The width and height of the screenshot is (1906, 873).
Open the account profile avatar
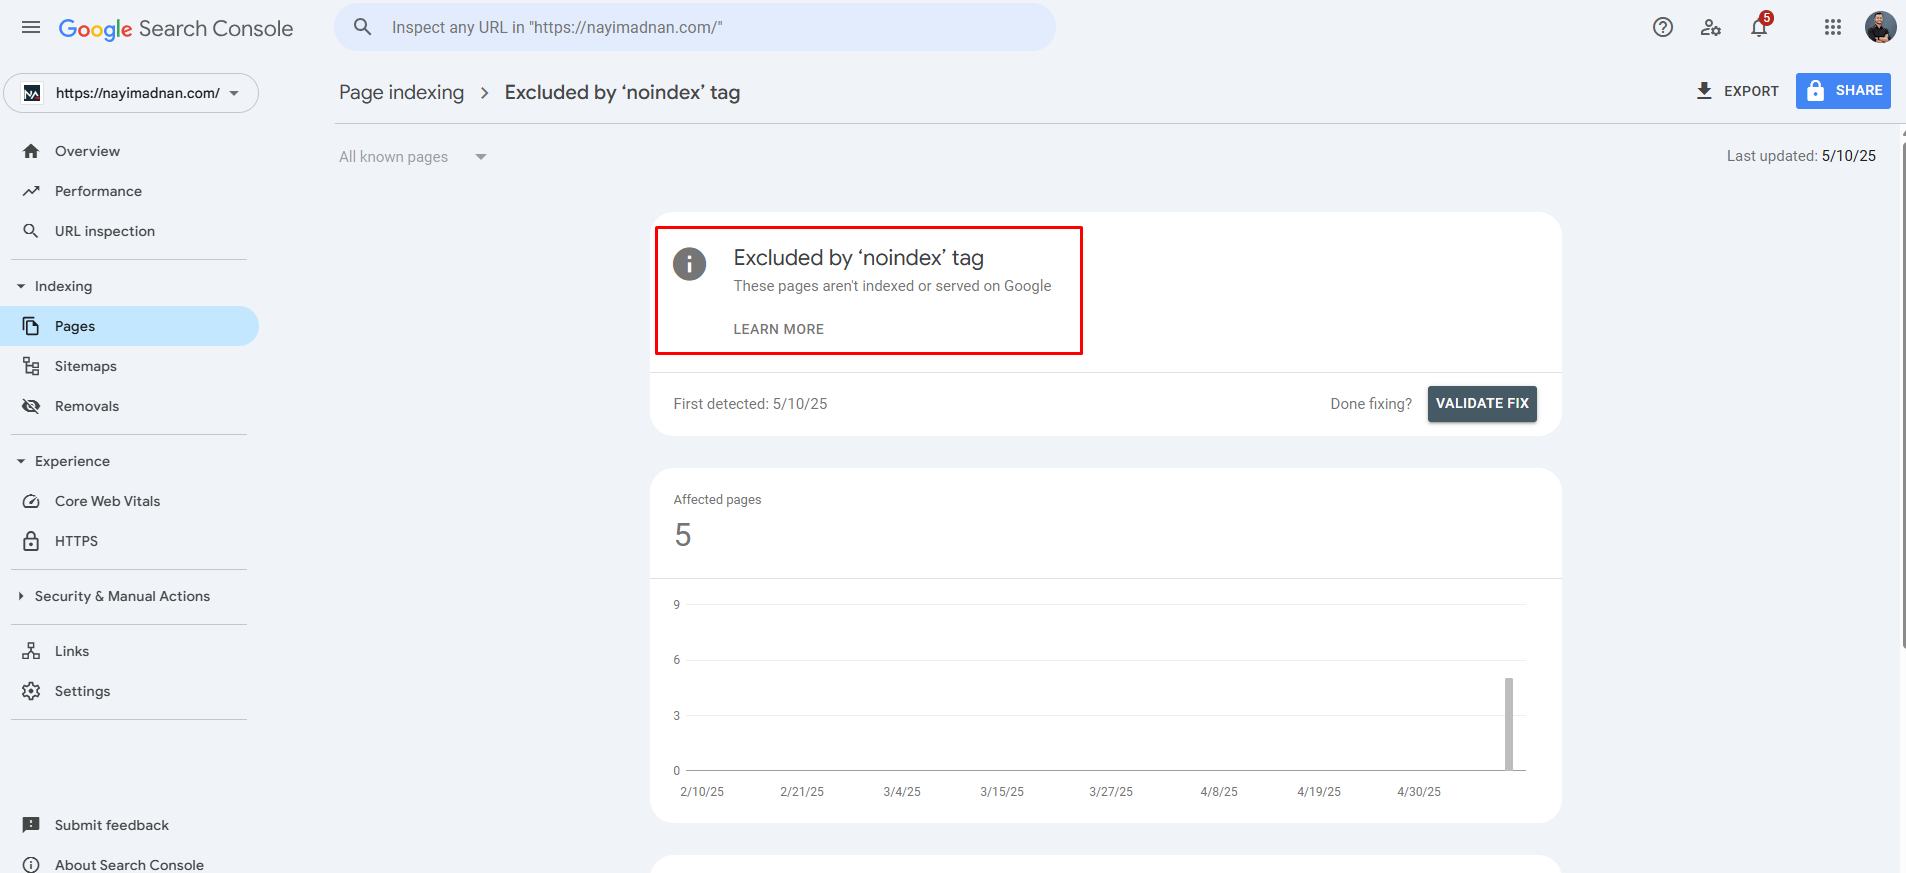tap(1880, 27)
